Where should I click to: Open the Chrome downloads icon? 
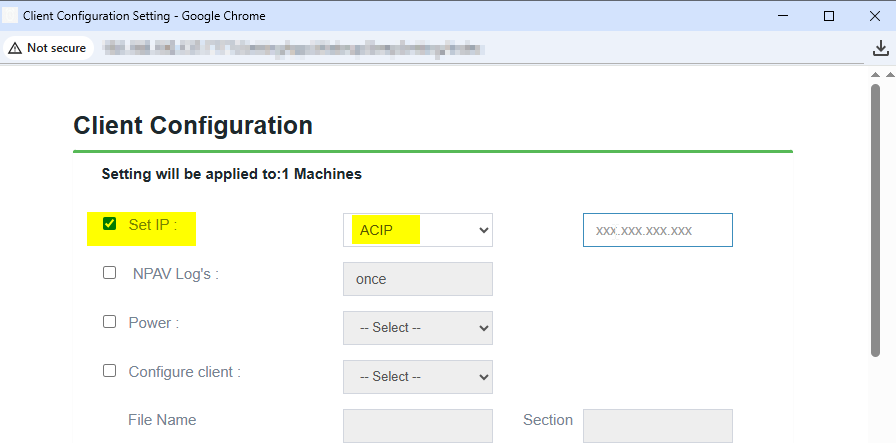[x=880, y=48]
